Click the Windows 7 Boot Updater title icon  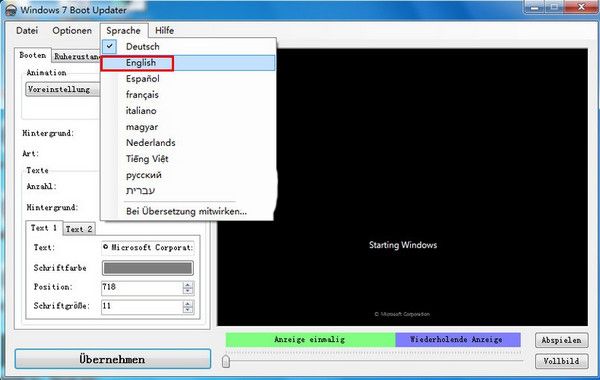click(x=11, y=10)
